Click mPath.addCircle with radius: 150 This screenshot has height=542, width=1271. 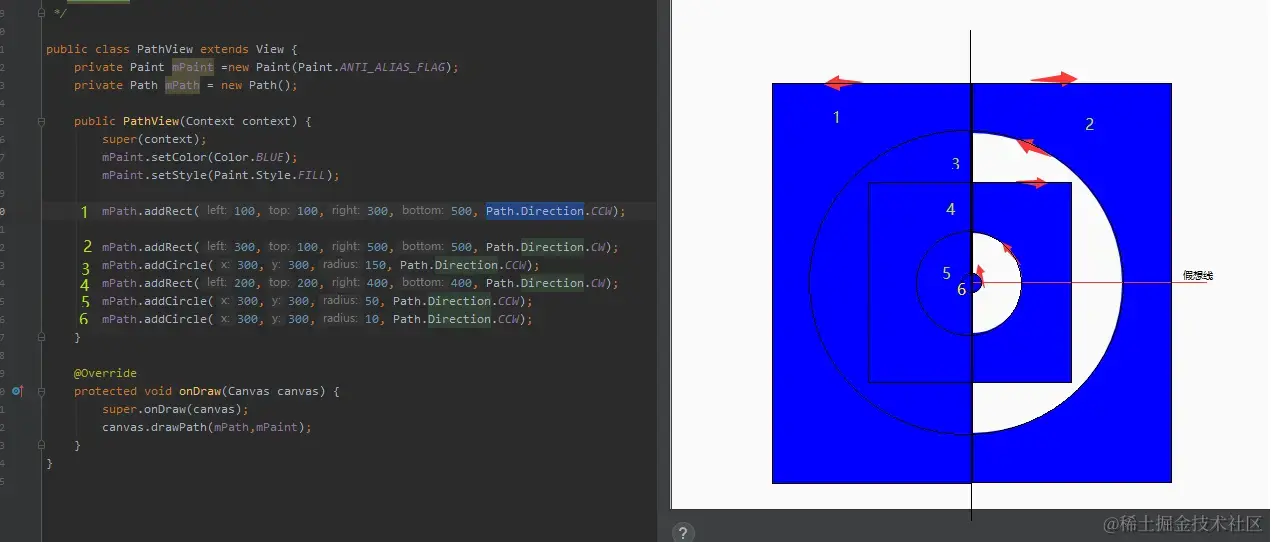tap(321, 265)
